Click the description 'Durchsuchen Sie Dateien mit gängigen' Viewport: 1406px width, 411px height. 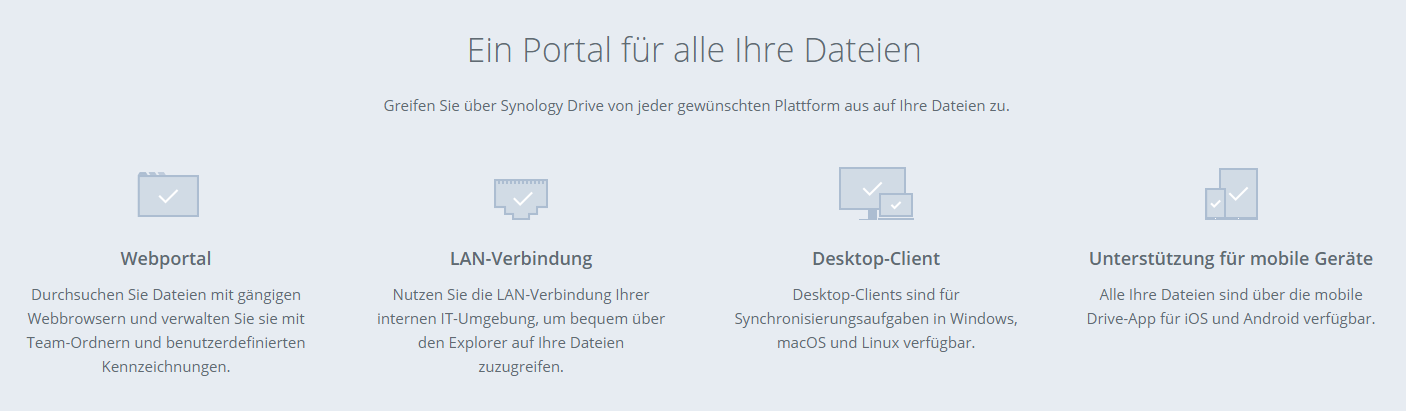pyautogui.click(x=166, y=331)
